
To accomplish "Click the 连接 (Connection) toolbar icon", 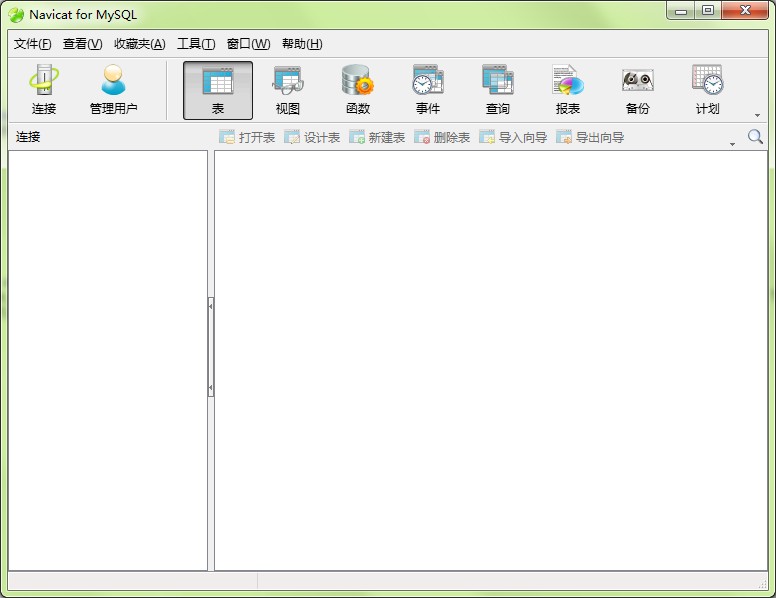I will click(44, 90).
